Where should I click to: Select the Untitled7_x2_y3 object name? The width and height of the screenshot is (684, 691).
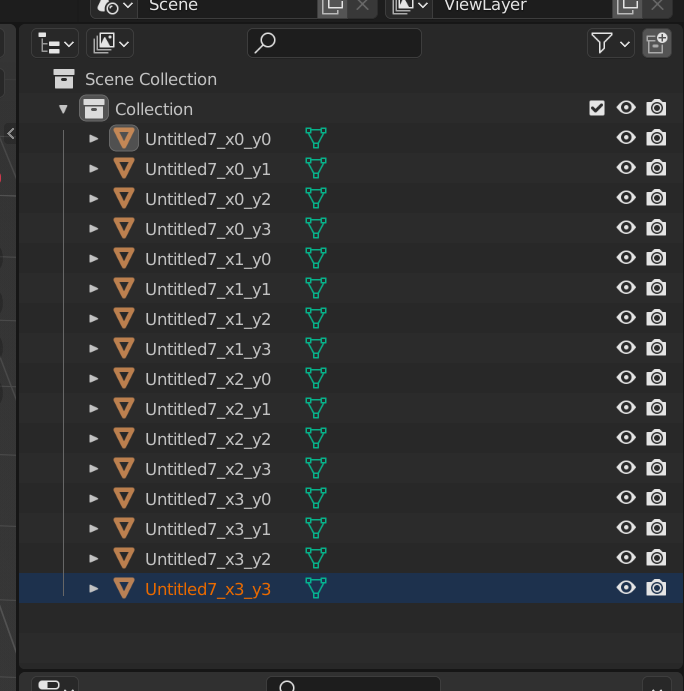[x=208, y=469]
